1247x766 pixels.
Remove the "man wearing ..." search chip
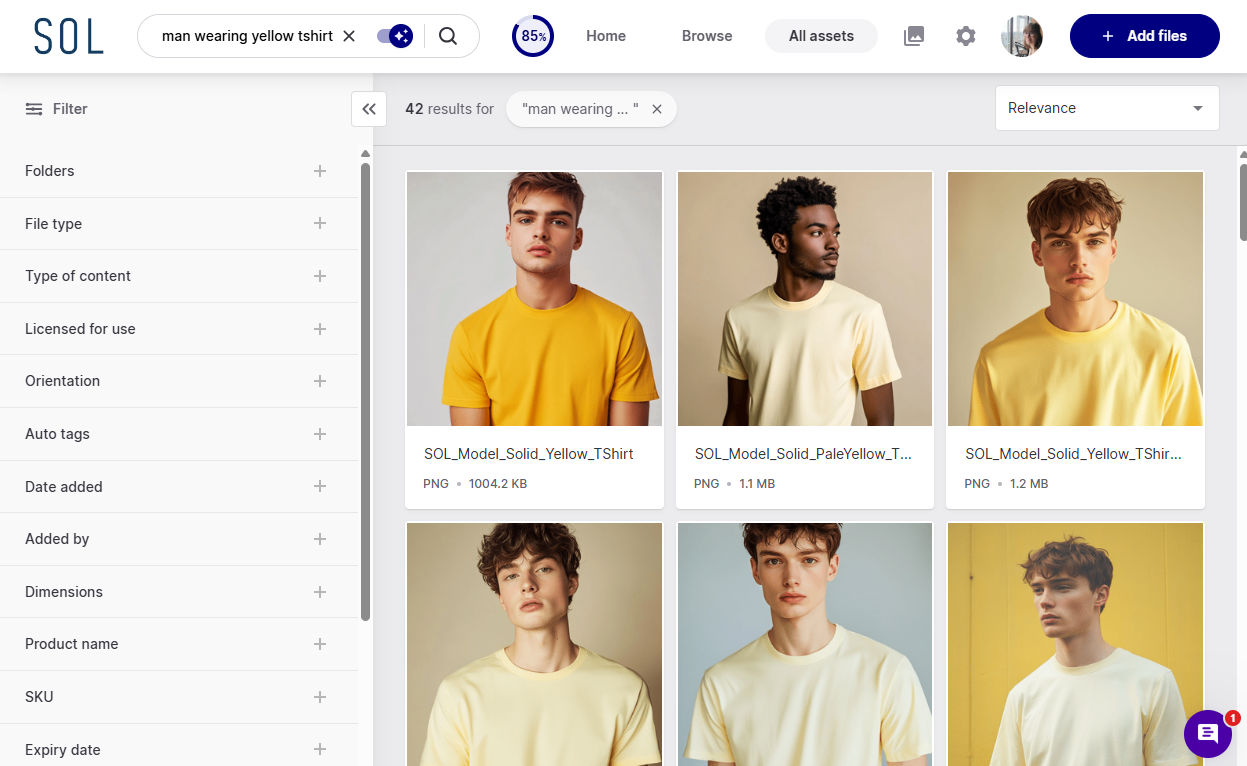tap(657, 109)
